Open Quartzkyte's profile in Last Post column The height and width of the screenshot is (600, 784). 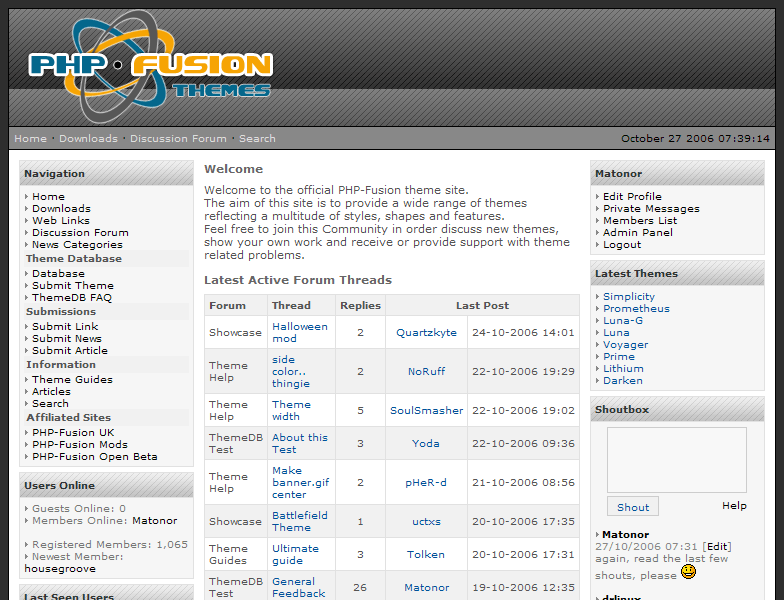426,332
